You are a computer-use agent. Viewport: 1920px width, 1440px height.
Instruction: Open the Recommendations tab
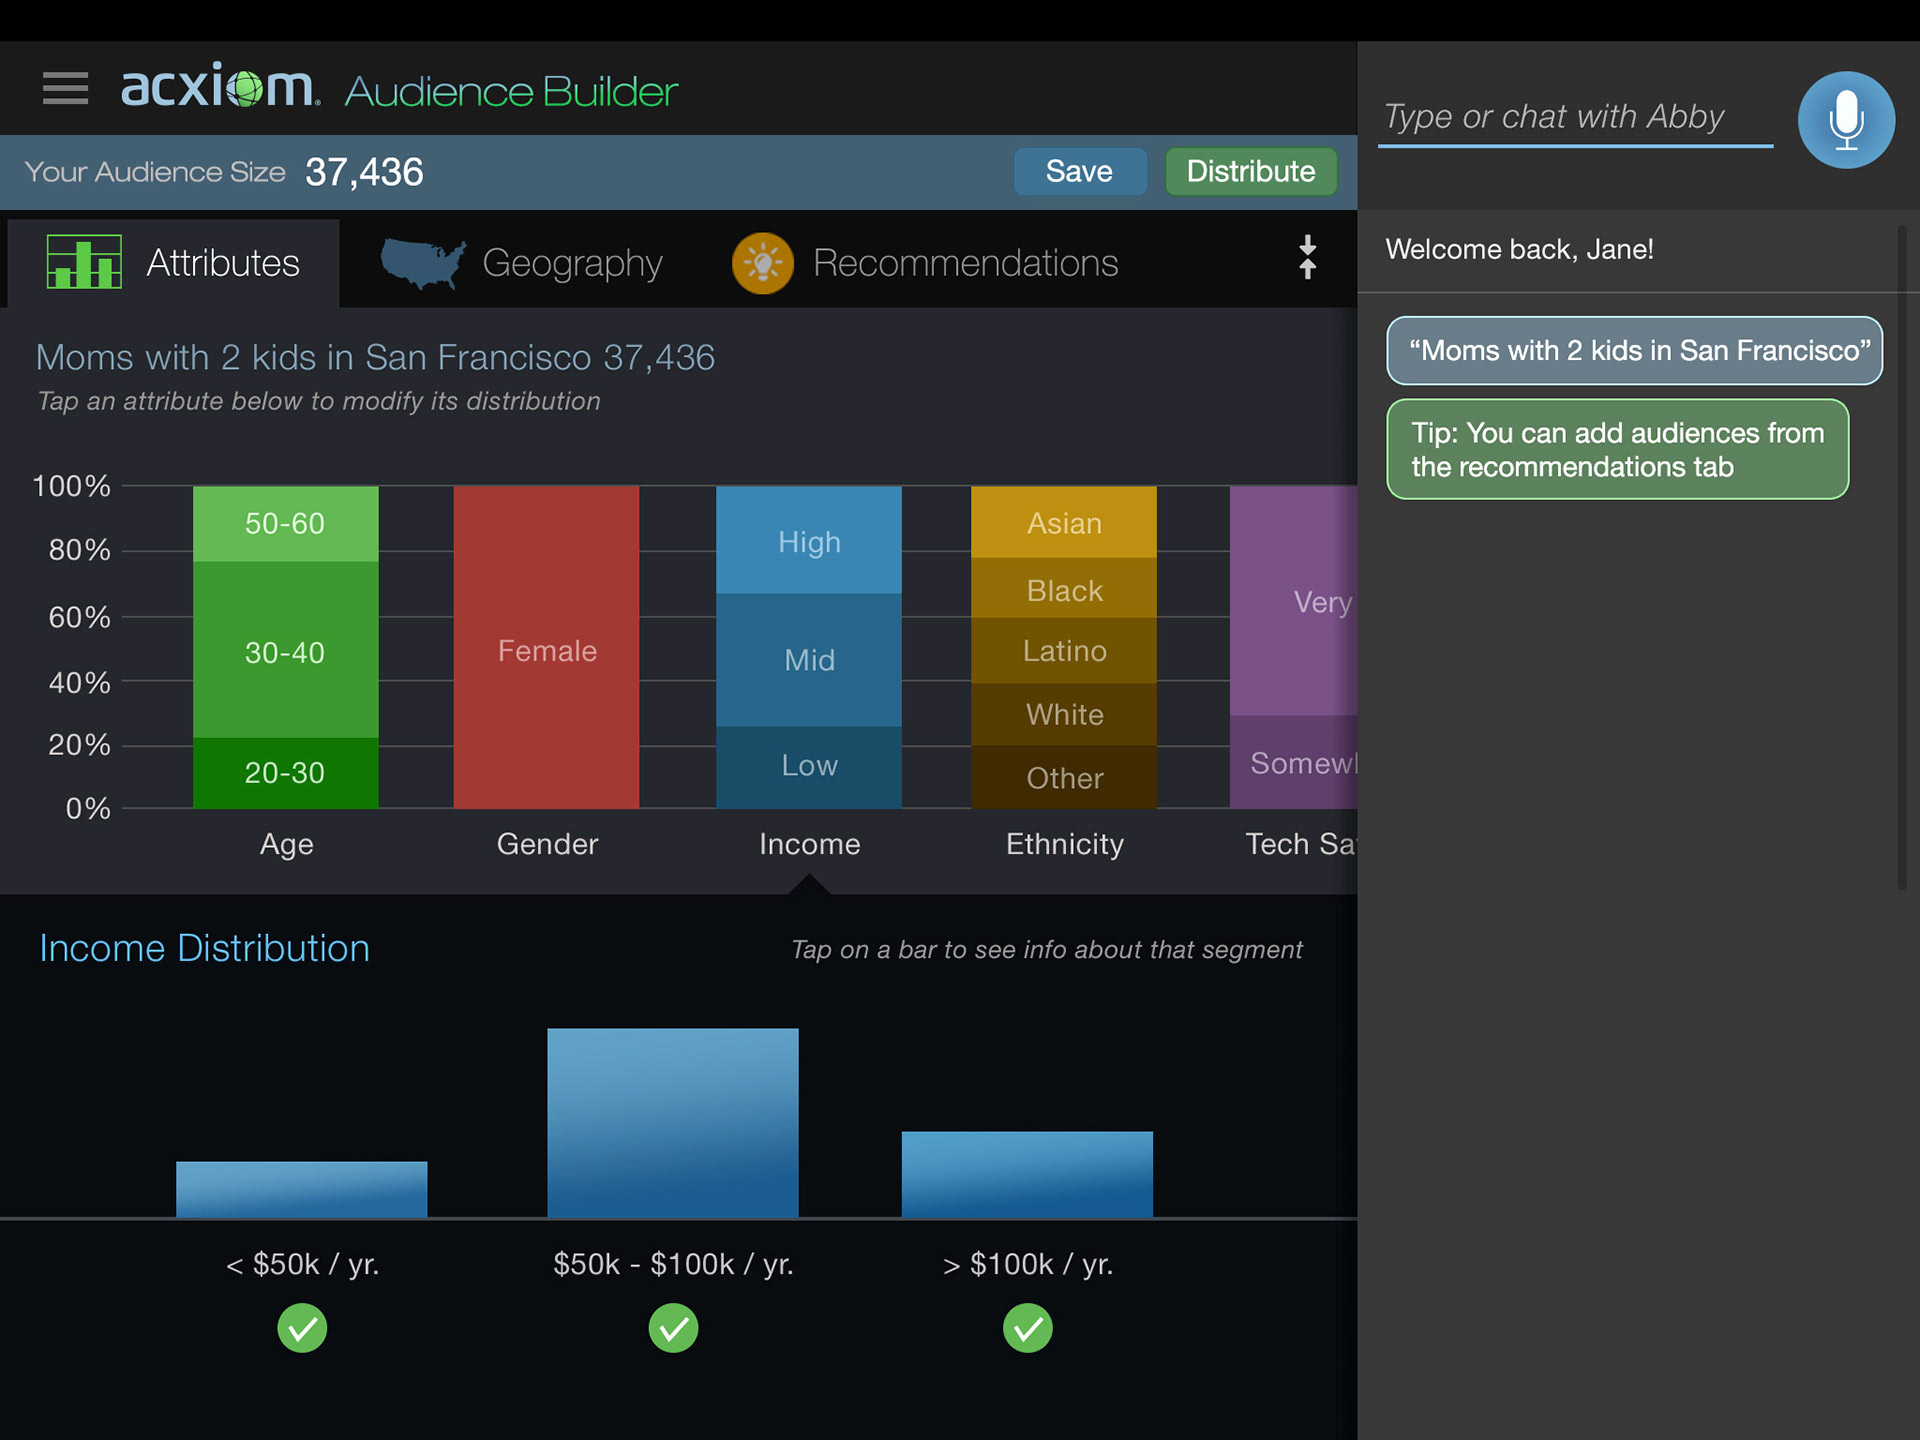[964, 263]
